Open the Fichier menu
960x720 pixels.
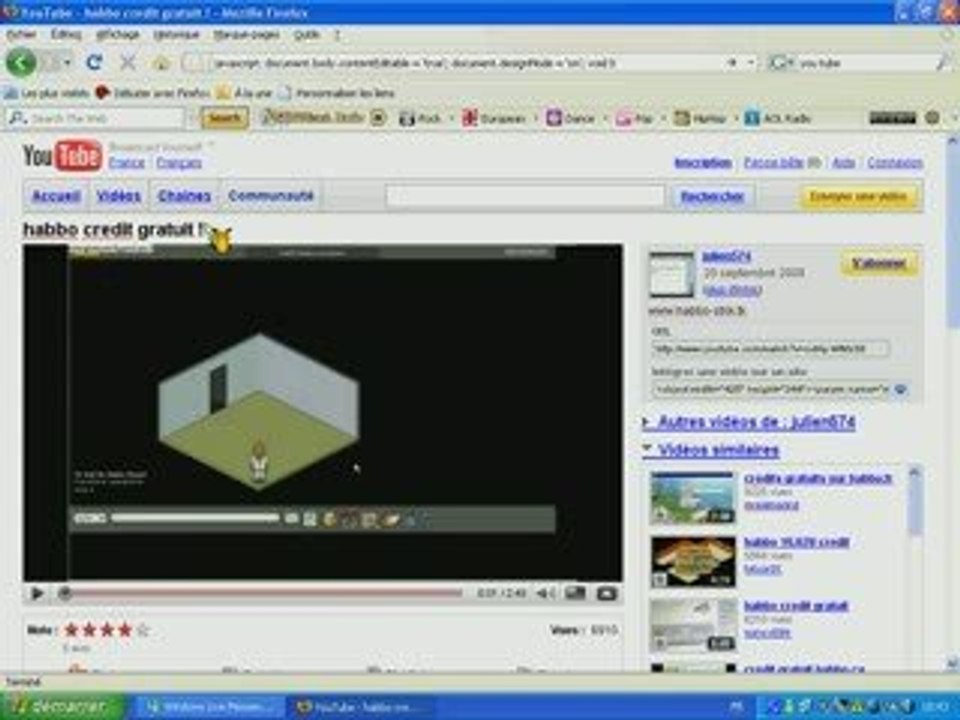click(x=21, y=34)
